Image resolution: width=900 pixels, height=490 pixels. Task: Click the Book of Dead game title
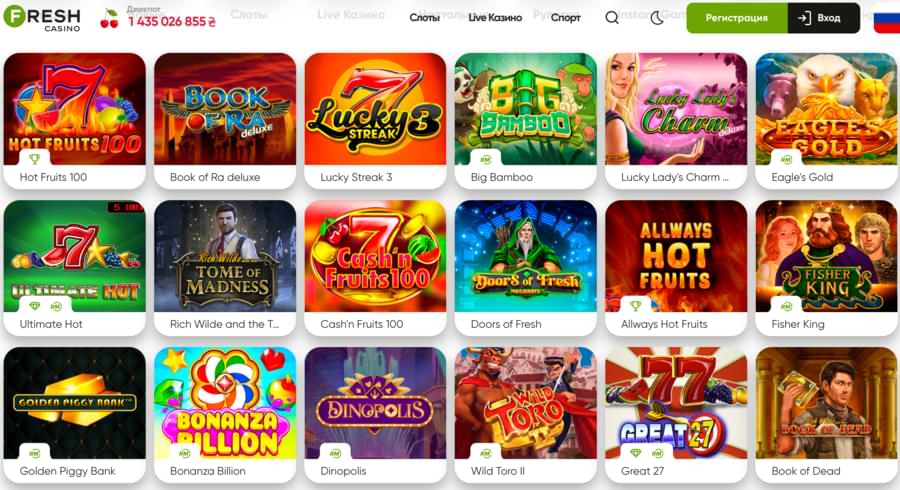click(806, 471)
